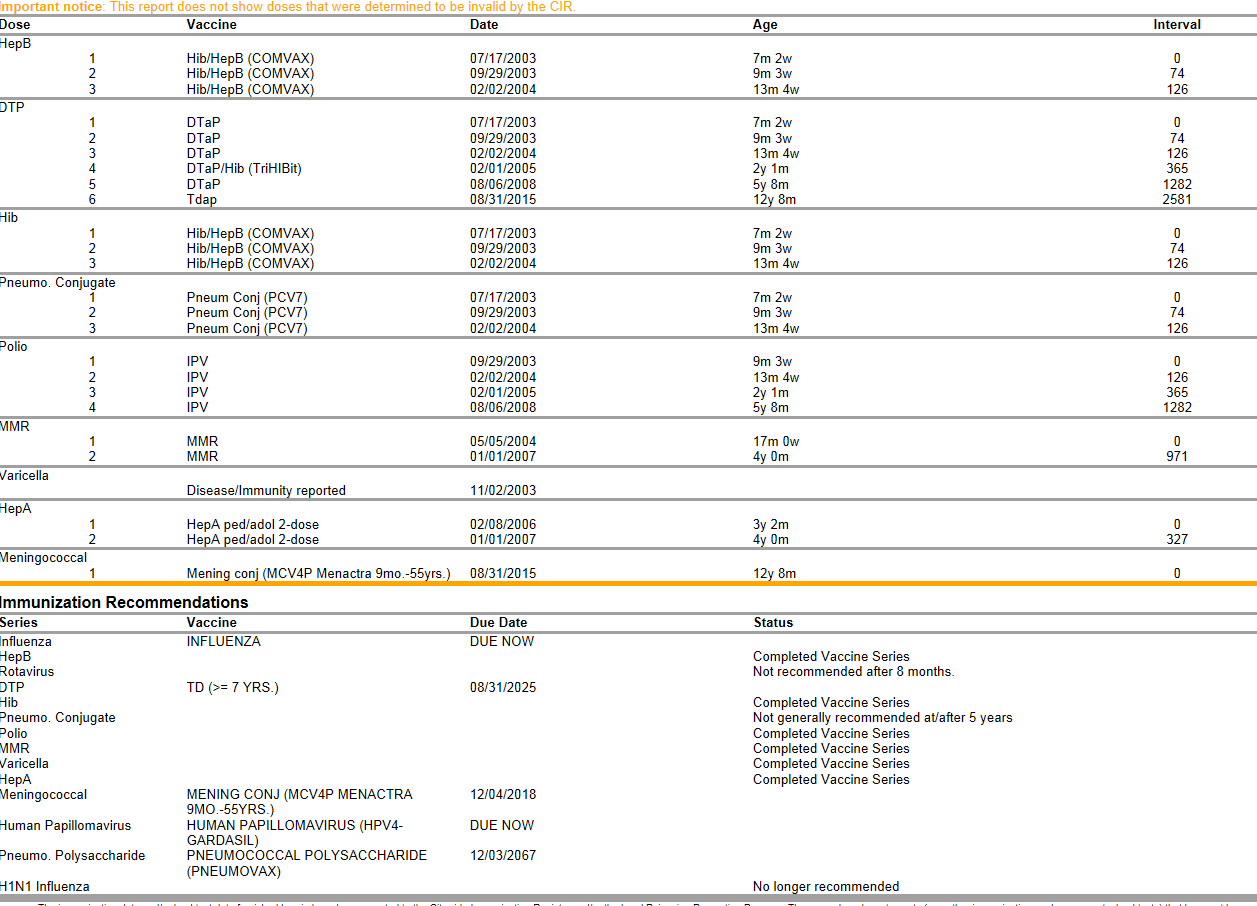Select the "Tdap" vaccine name
Image resolution: width=1257 pixels, height=906 pixels.
(203, 199)
